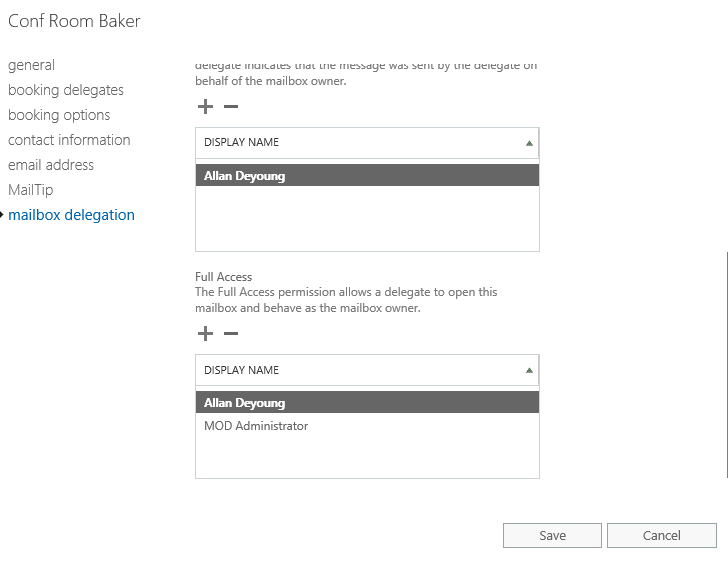The image size is (728, 578).
Task: Select MOD Administrator in Full Access list
Action: [256, 426]
